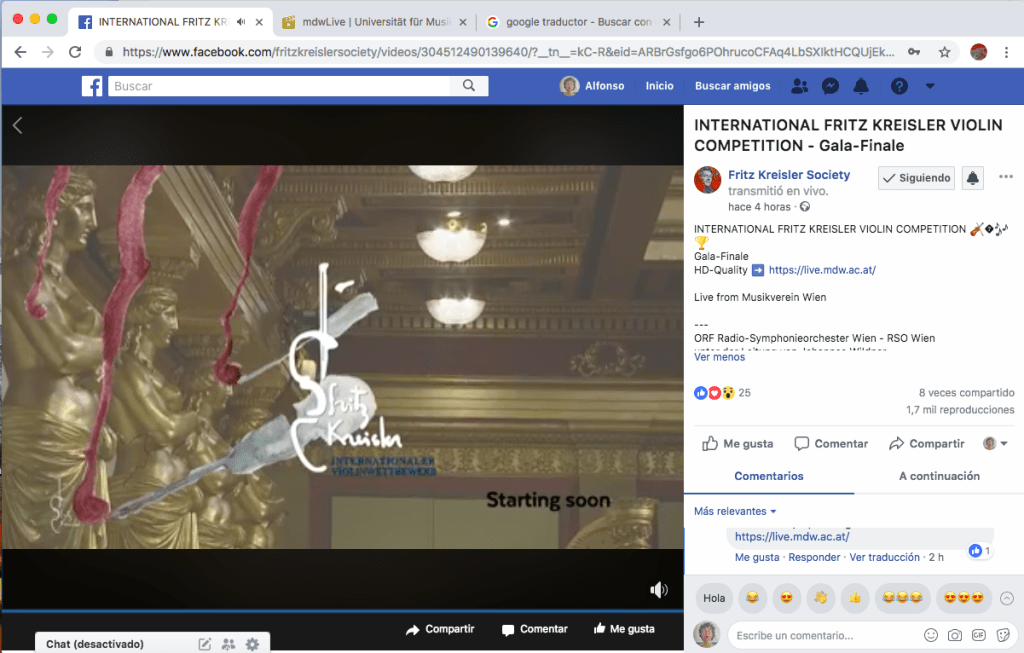The width and height of the screenshot is (1024, 653).
Task: Mute the video with speaker icon
Action: (x=658, y=590)
